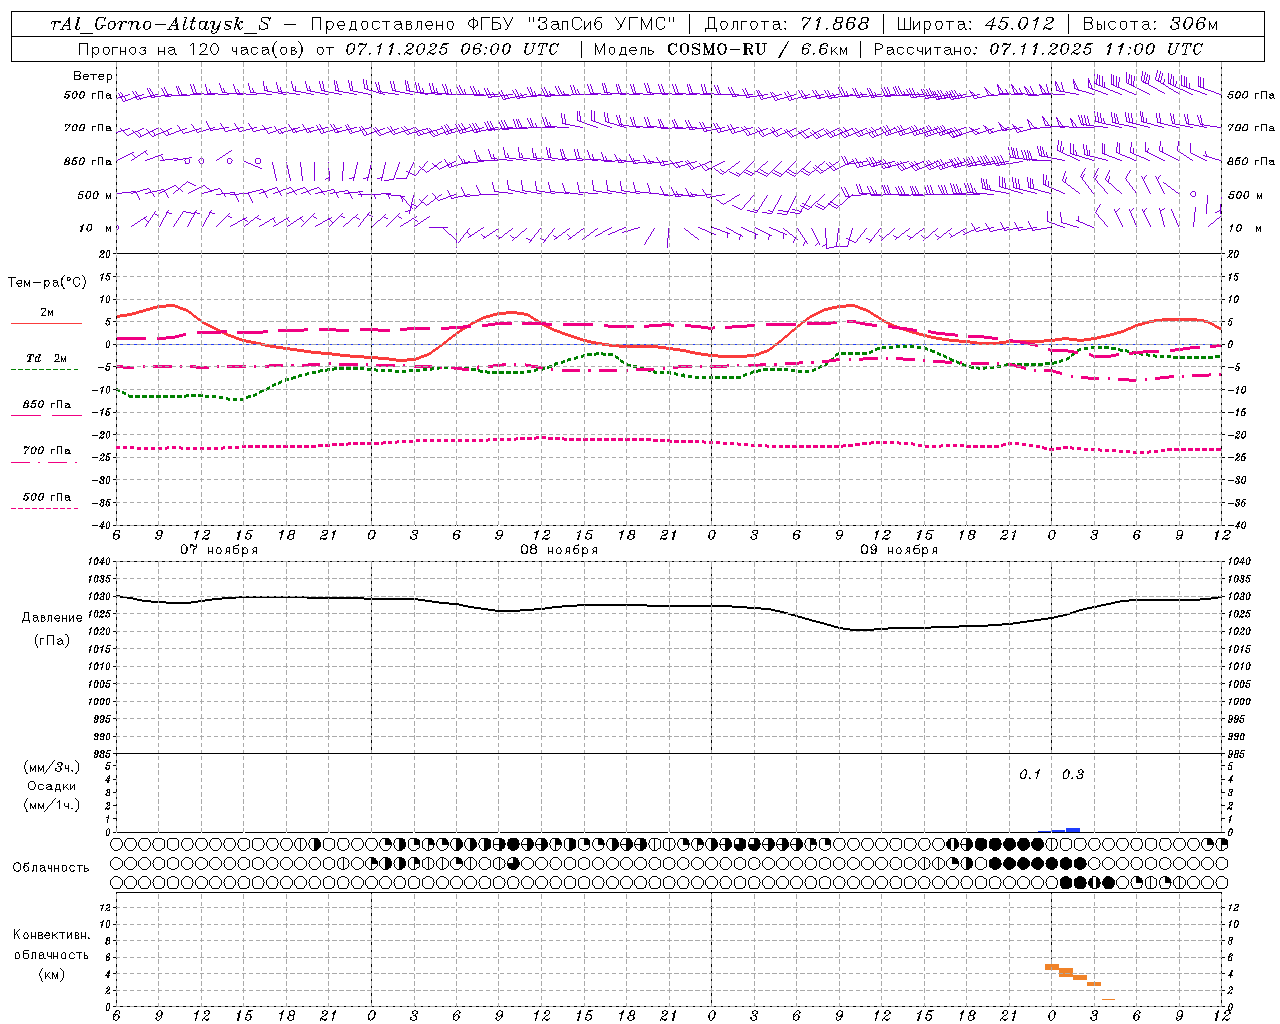Click the Конвективн. облачность chart label
The image size is (1280, 1024).
pos(51,945)
